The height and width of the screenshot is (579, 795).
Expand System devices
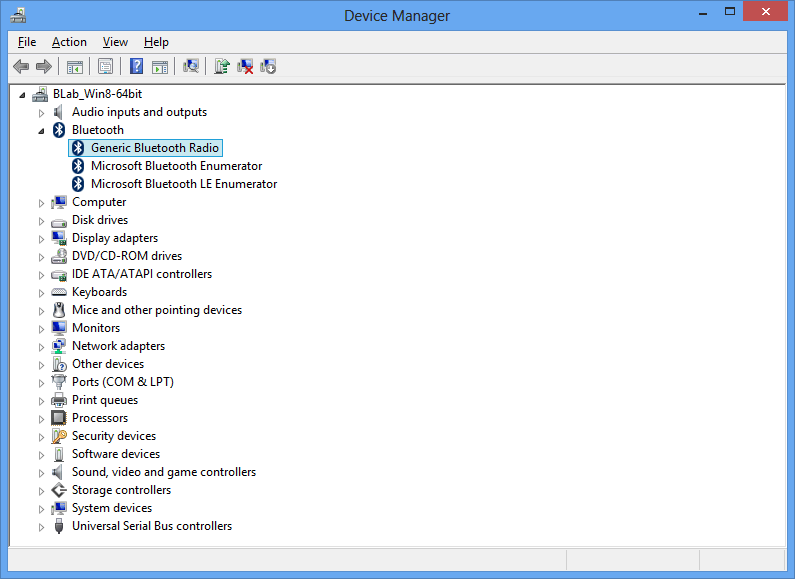(41, 509)
